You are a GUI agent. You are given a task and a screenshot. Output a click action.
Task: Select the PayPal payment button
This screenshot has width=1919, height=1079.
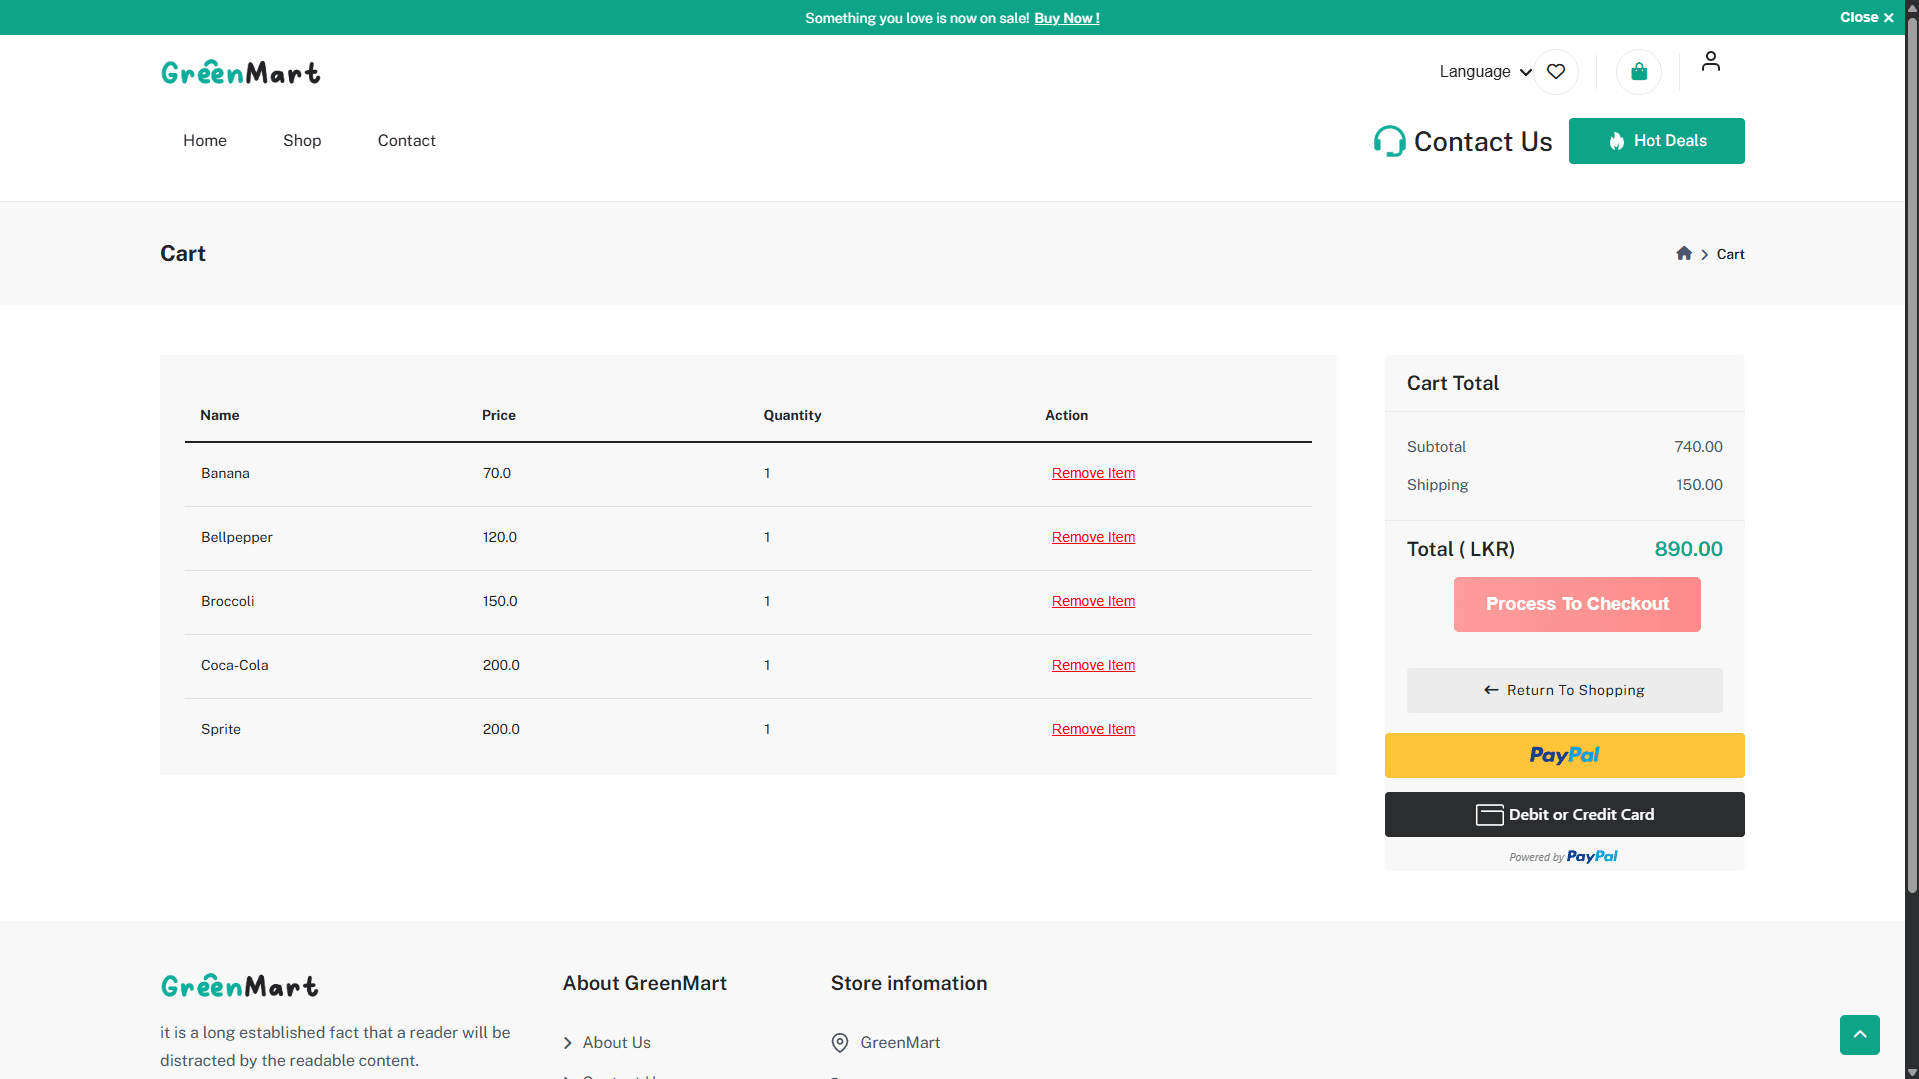(x=1564, y=755)
